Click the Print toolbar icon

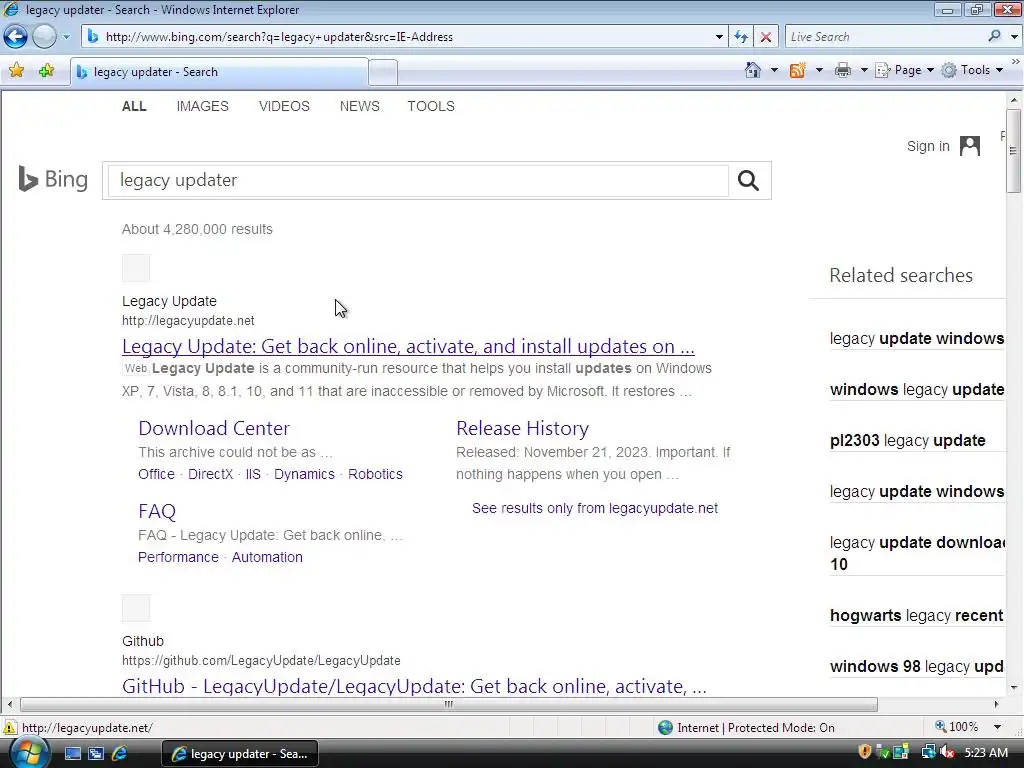(843, 70)
